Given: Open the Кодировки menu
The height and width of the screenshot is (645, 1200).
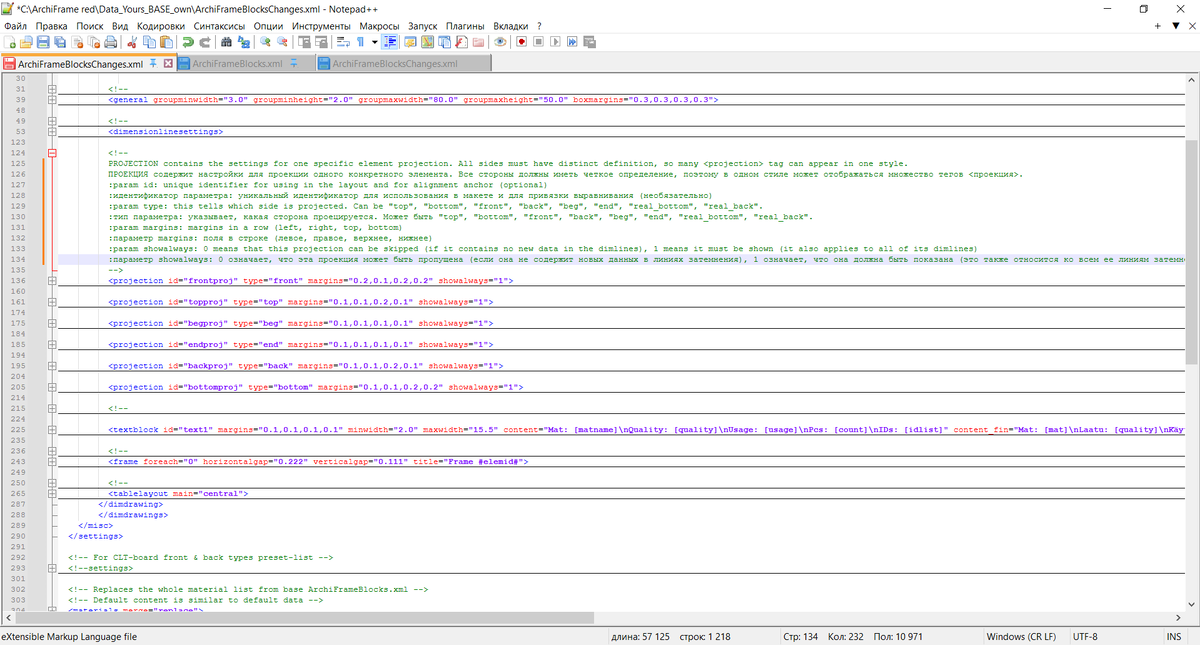Looking at the screenshot, I should click(161, 25).
